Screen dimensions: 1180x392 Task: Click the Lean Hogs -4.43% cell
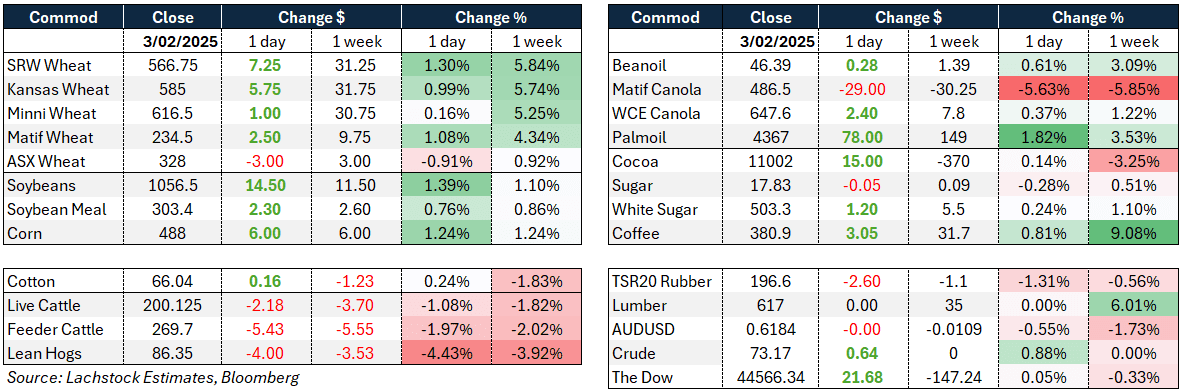click(x=446, y=354)
